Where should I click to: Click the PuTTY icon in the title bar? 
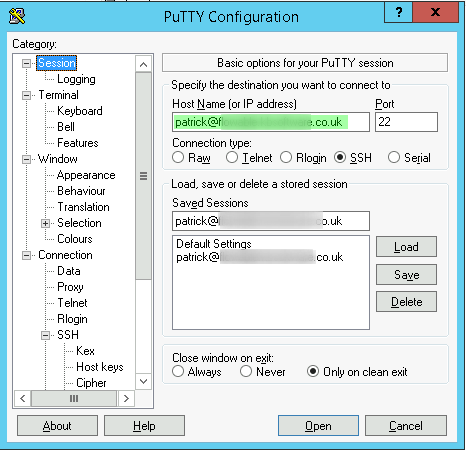coord(17,16)
